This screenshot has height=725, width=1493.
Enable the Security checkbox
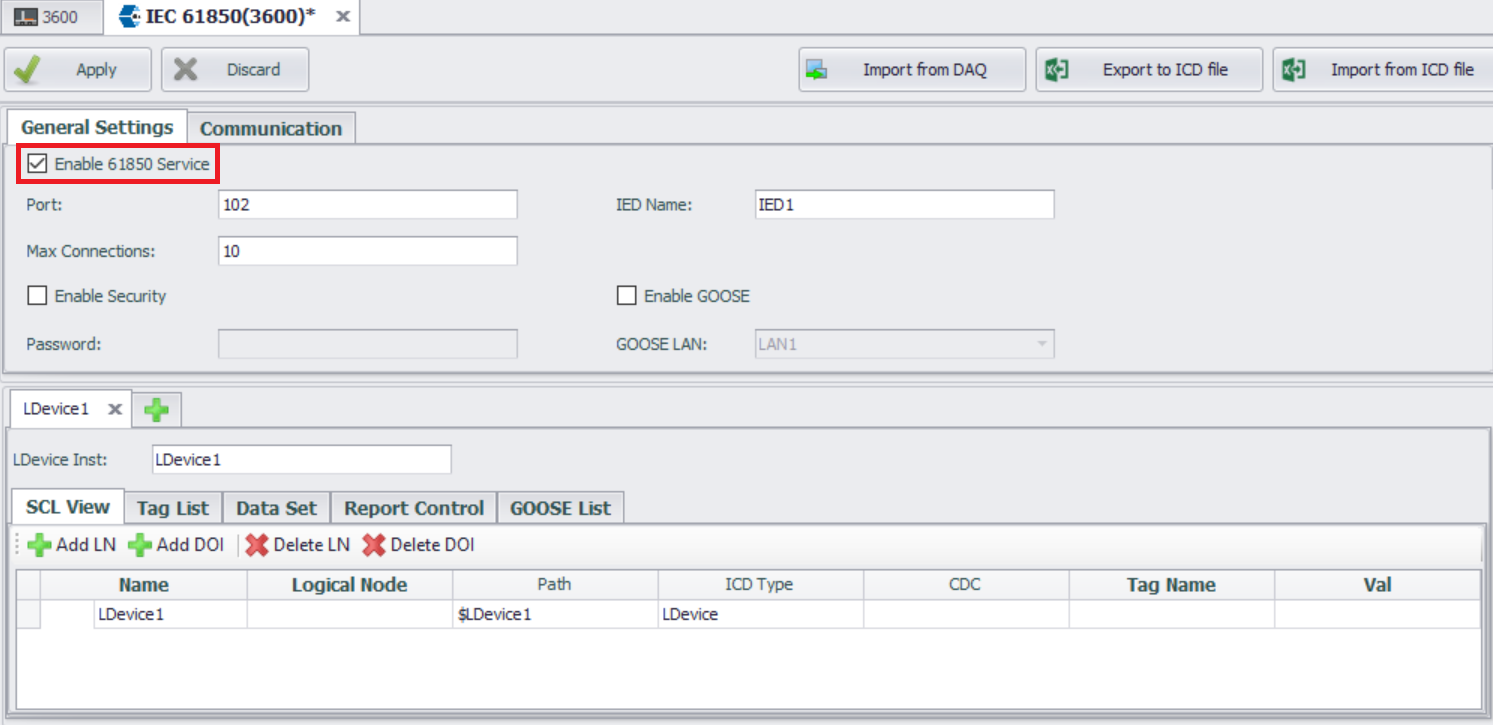coord(38,296)
